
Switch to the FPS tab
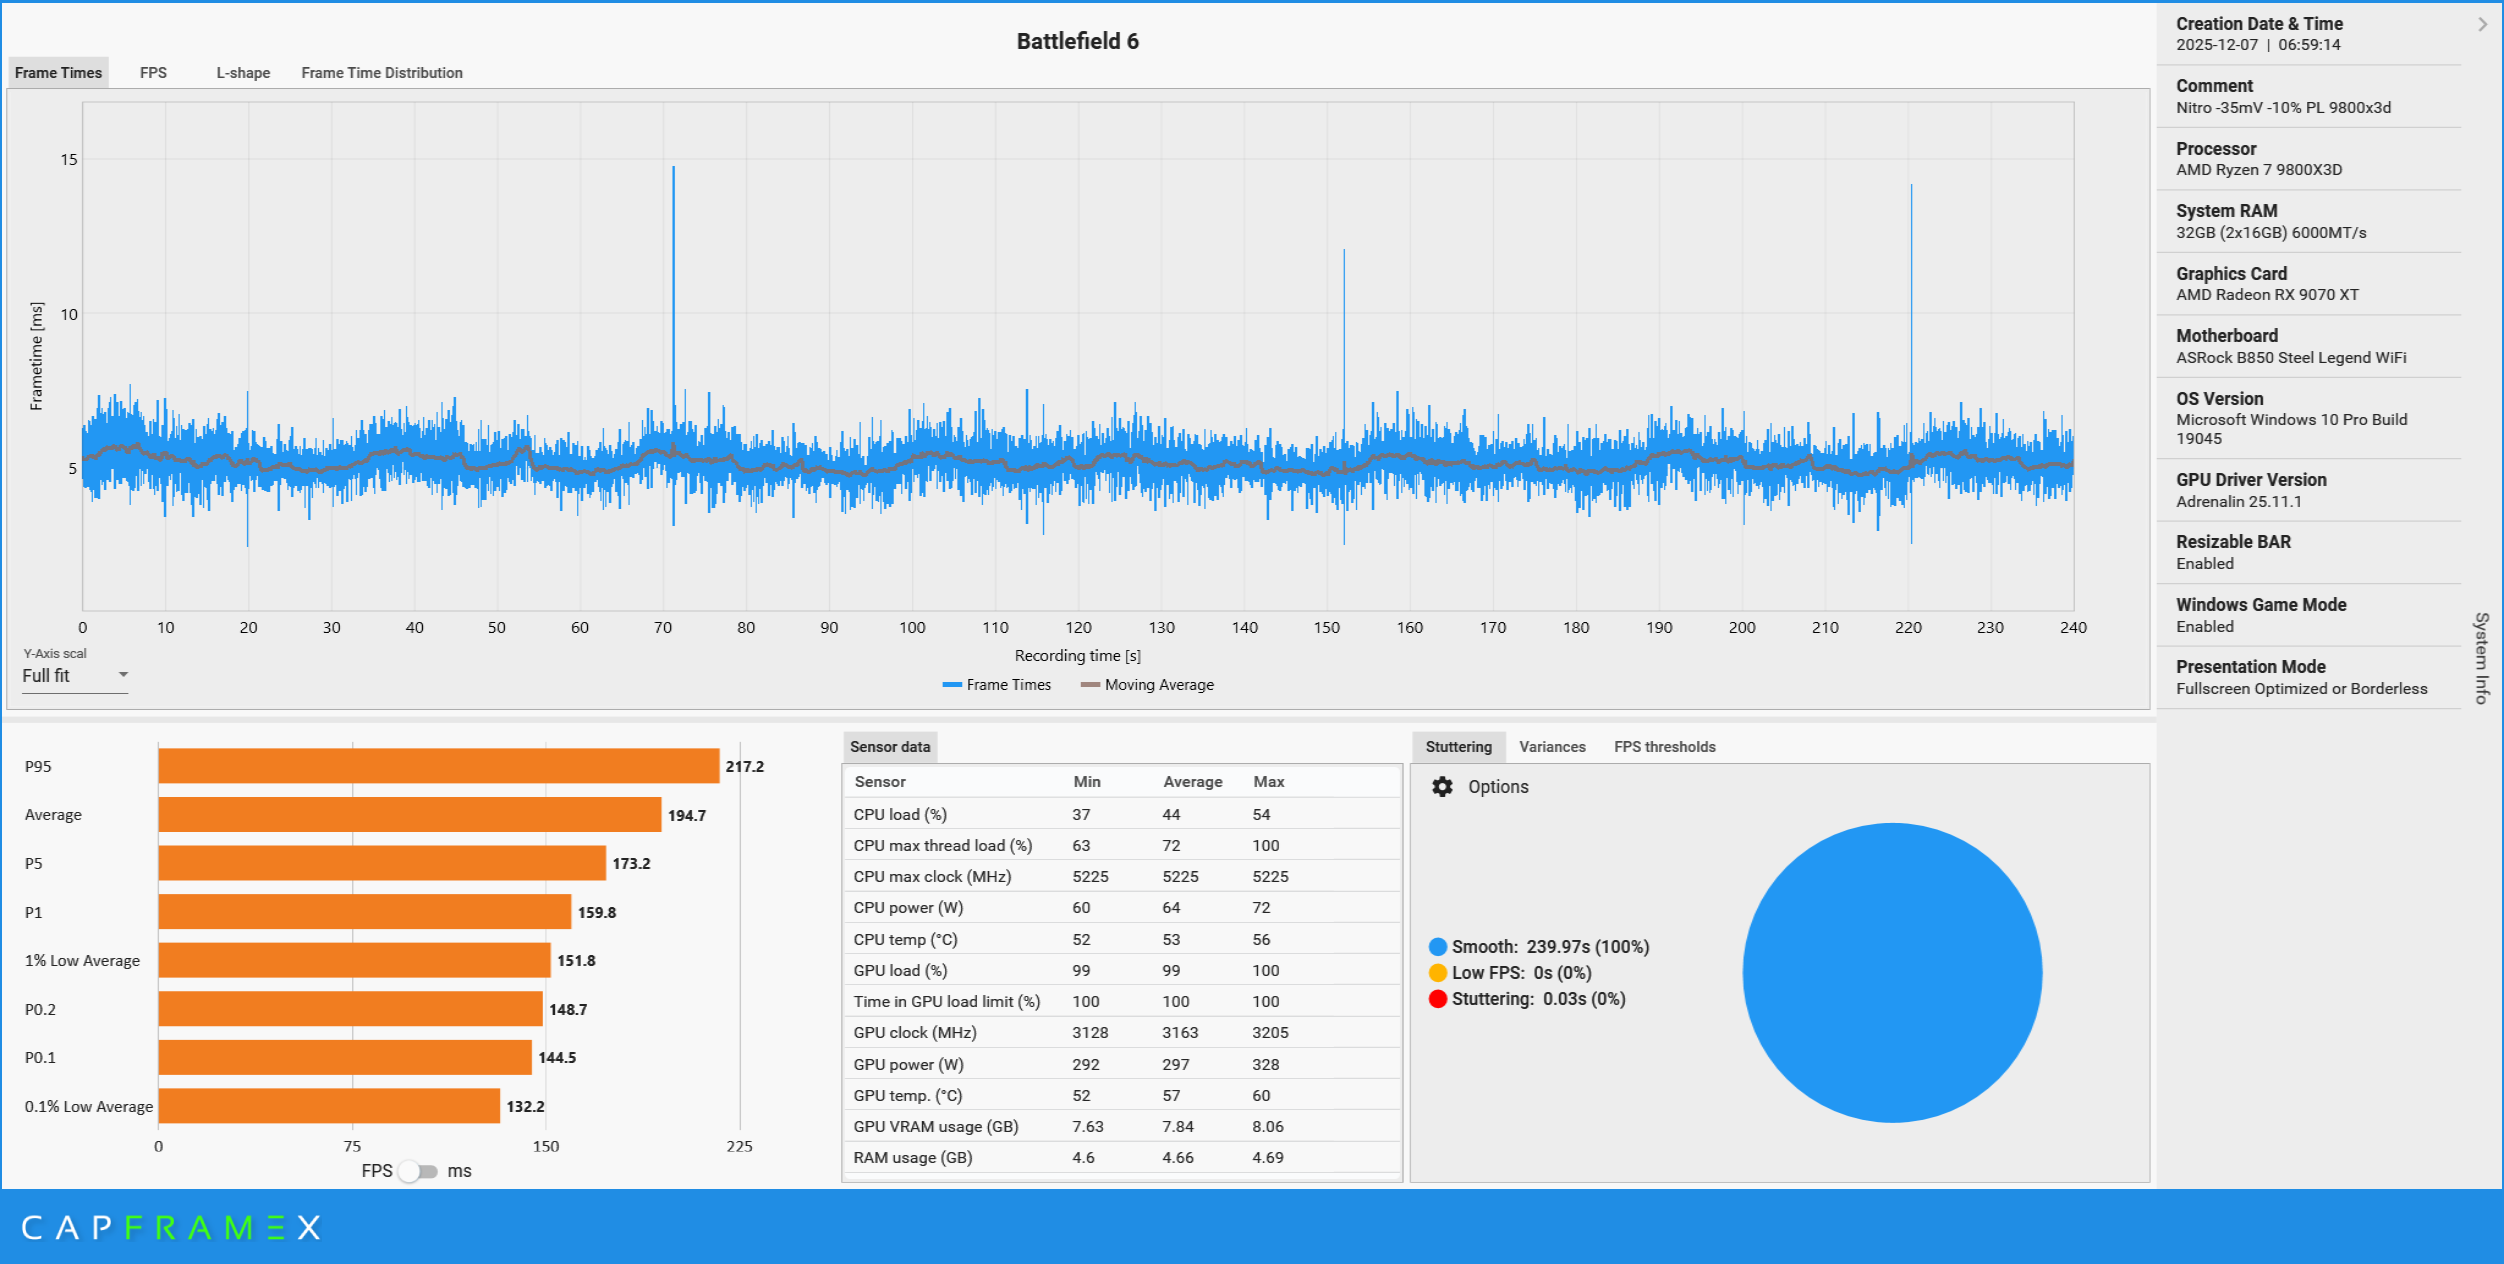(x=153, y=73)
